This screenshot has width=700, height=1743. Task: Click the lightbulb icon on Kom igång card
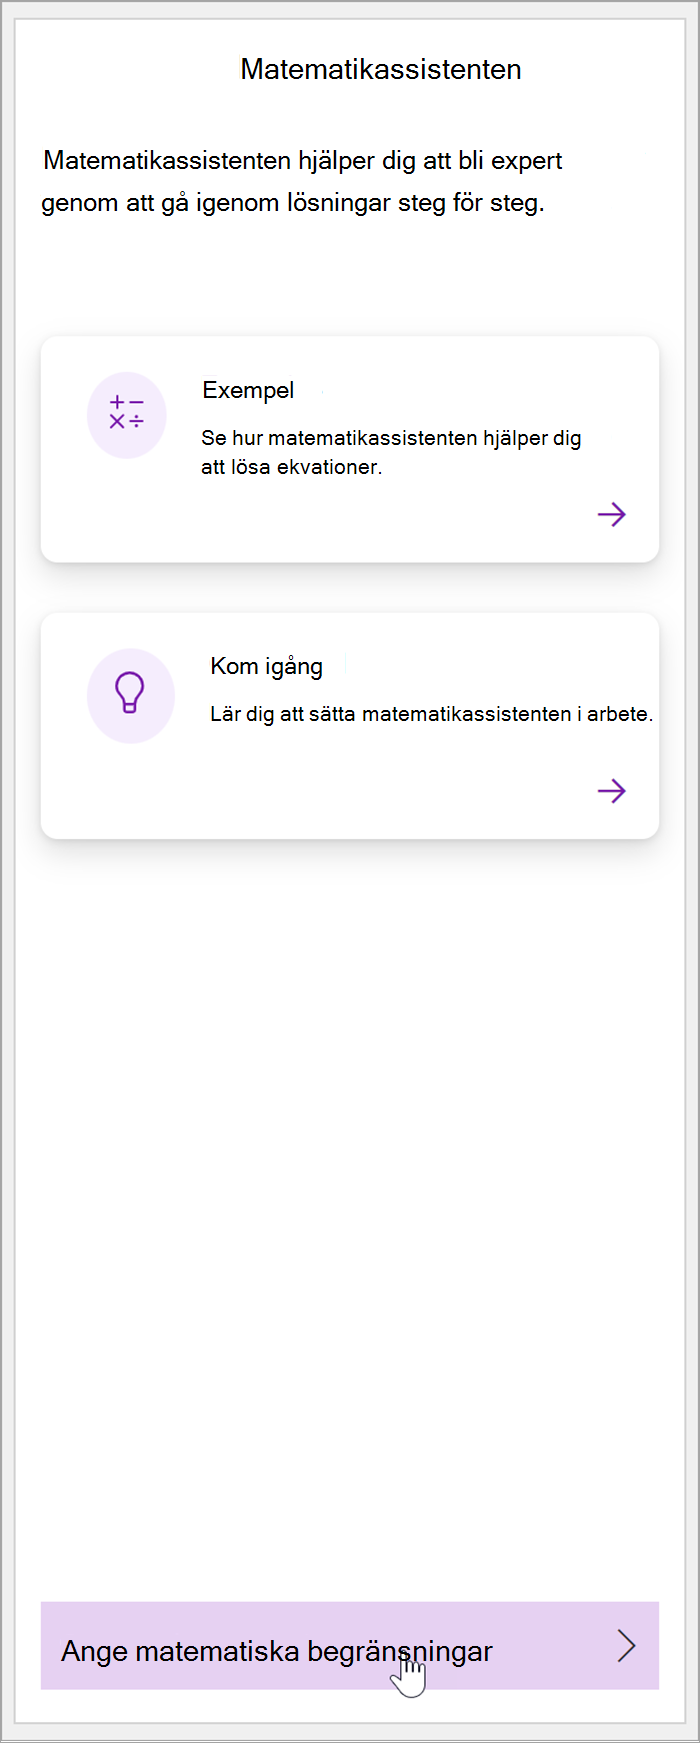(130, 695)
